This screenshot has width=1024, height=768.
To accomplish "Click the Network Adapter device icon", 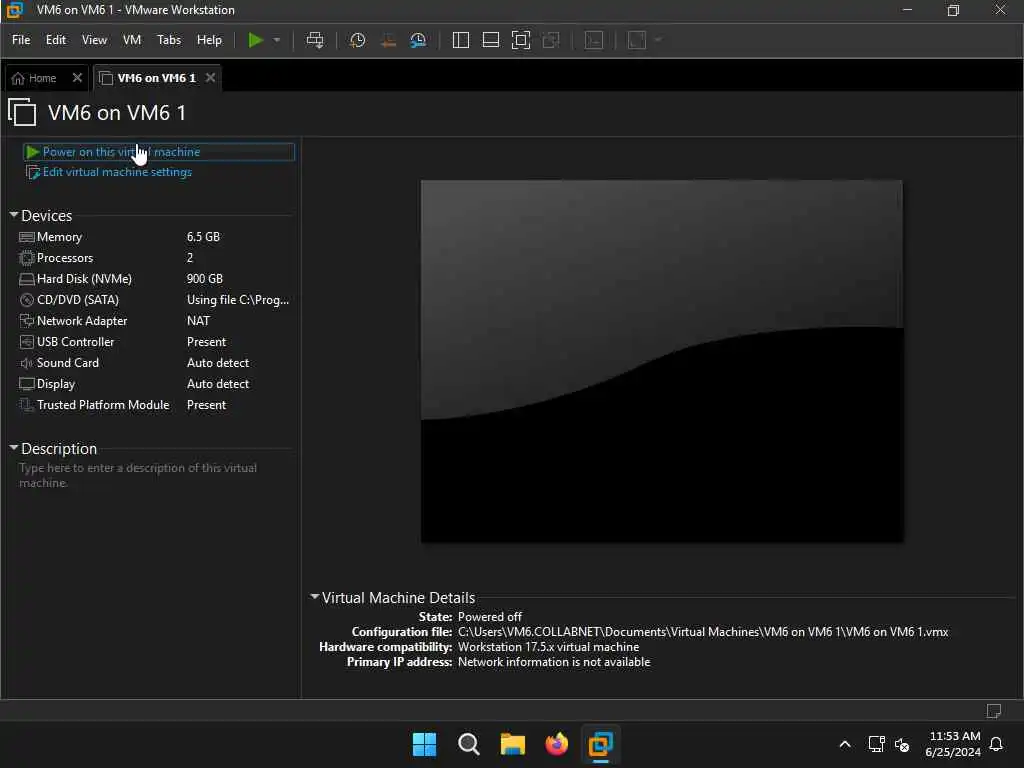I will 27,321.
